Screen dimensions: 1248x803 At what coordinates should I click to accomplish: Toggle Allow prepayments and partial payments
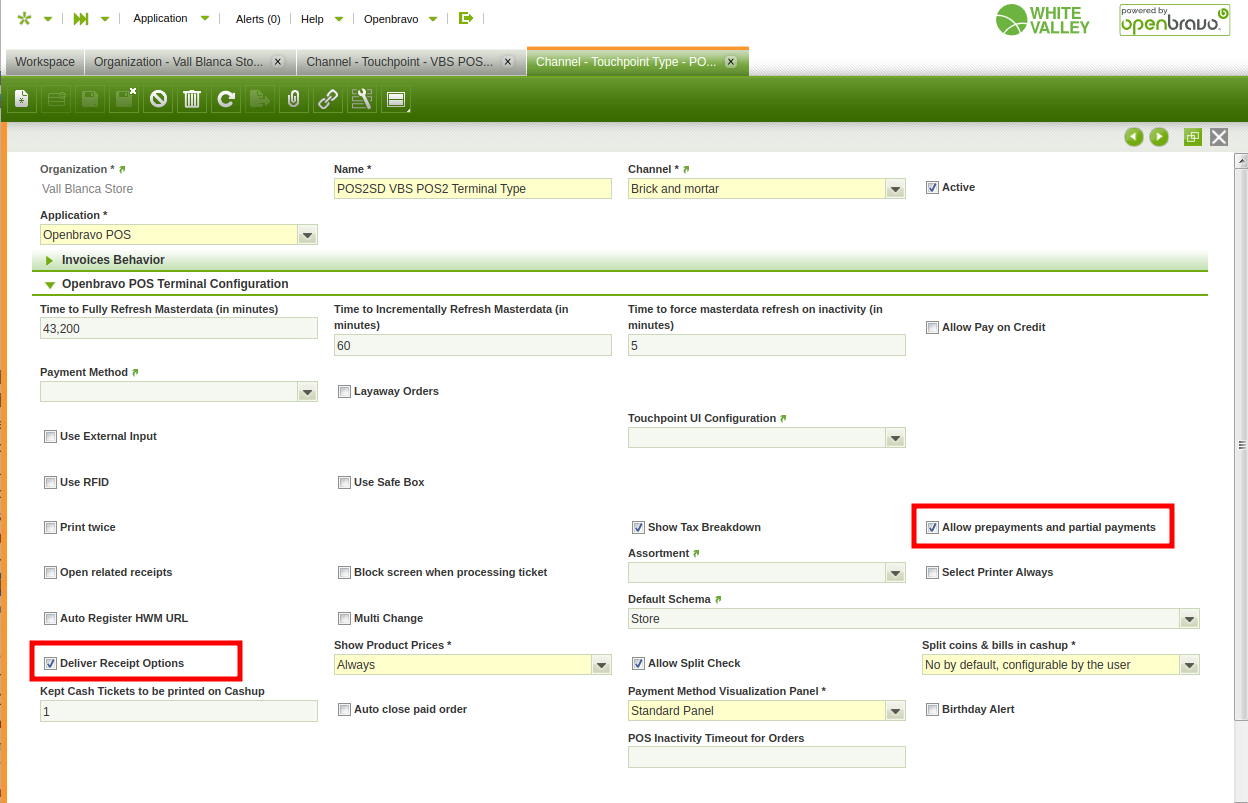[x=932, y=527]
